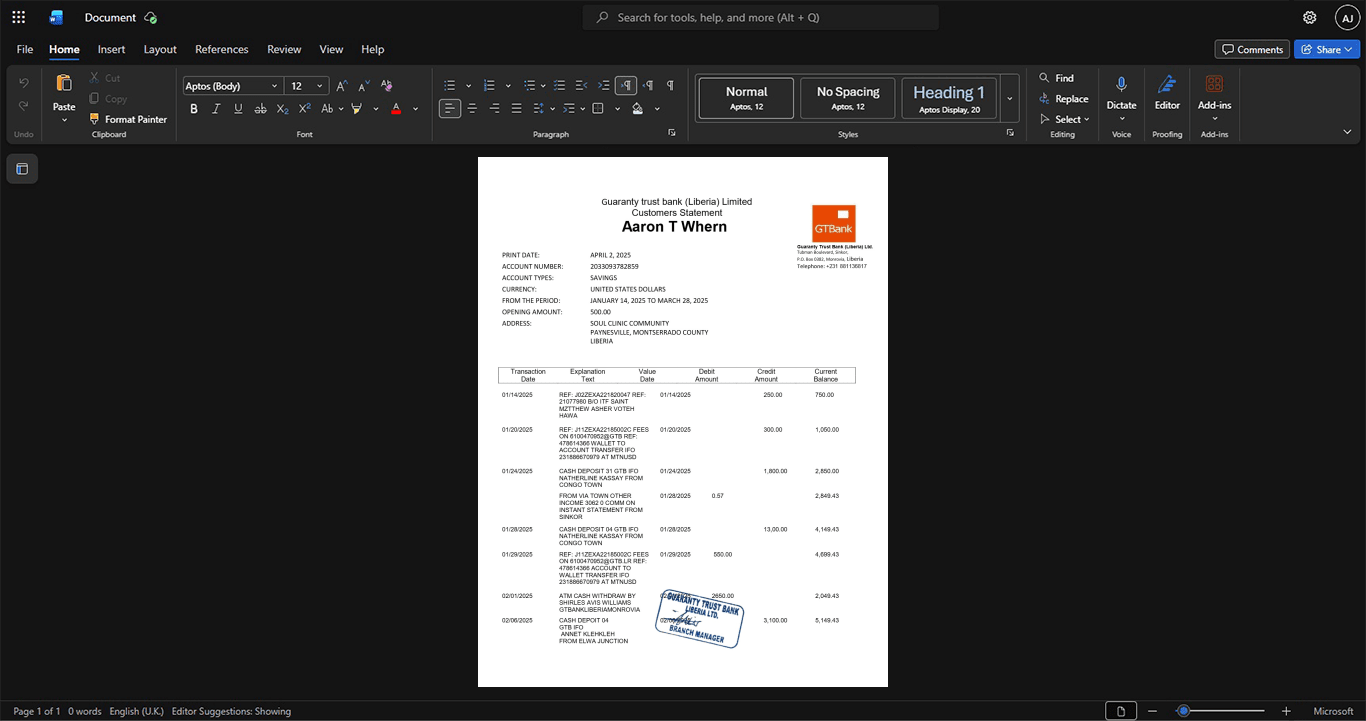This screenshot has width=1366, height=721.
Task: Toggle Italic formatting
Action: (216, 108)
